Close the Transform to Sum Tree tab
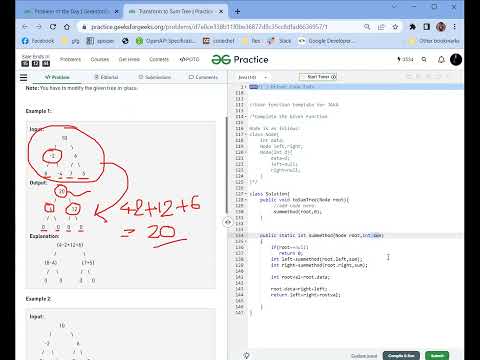 click(221, 12)
